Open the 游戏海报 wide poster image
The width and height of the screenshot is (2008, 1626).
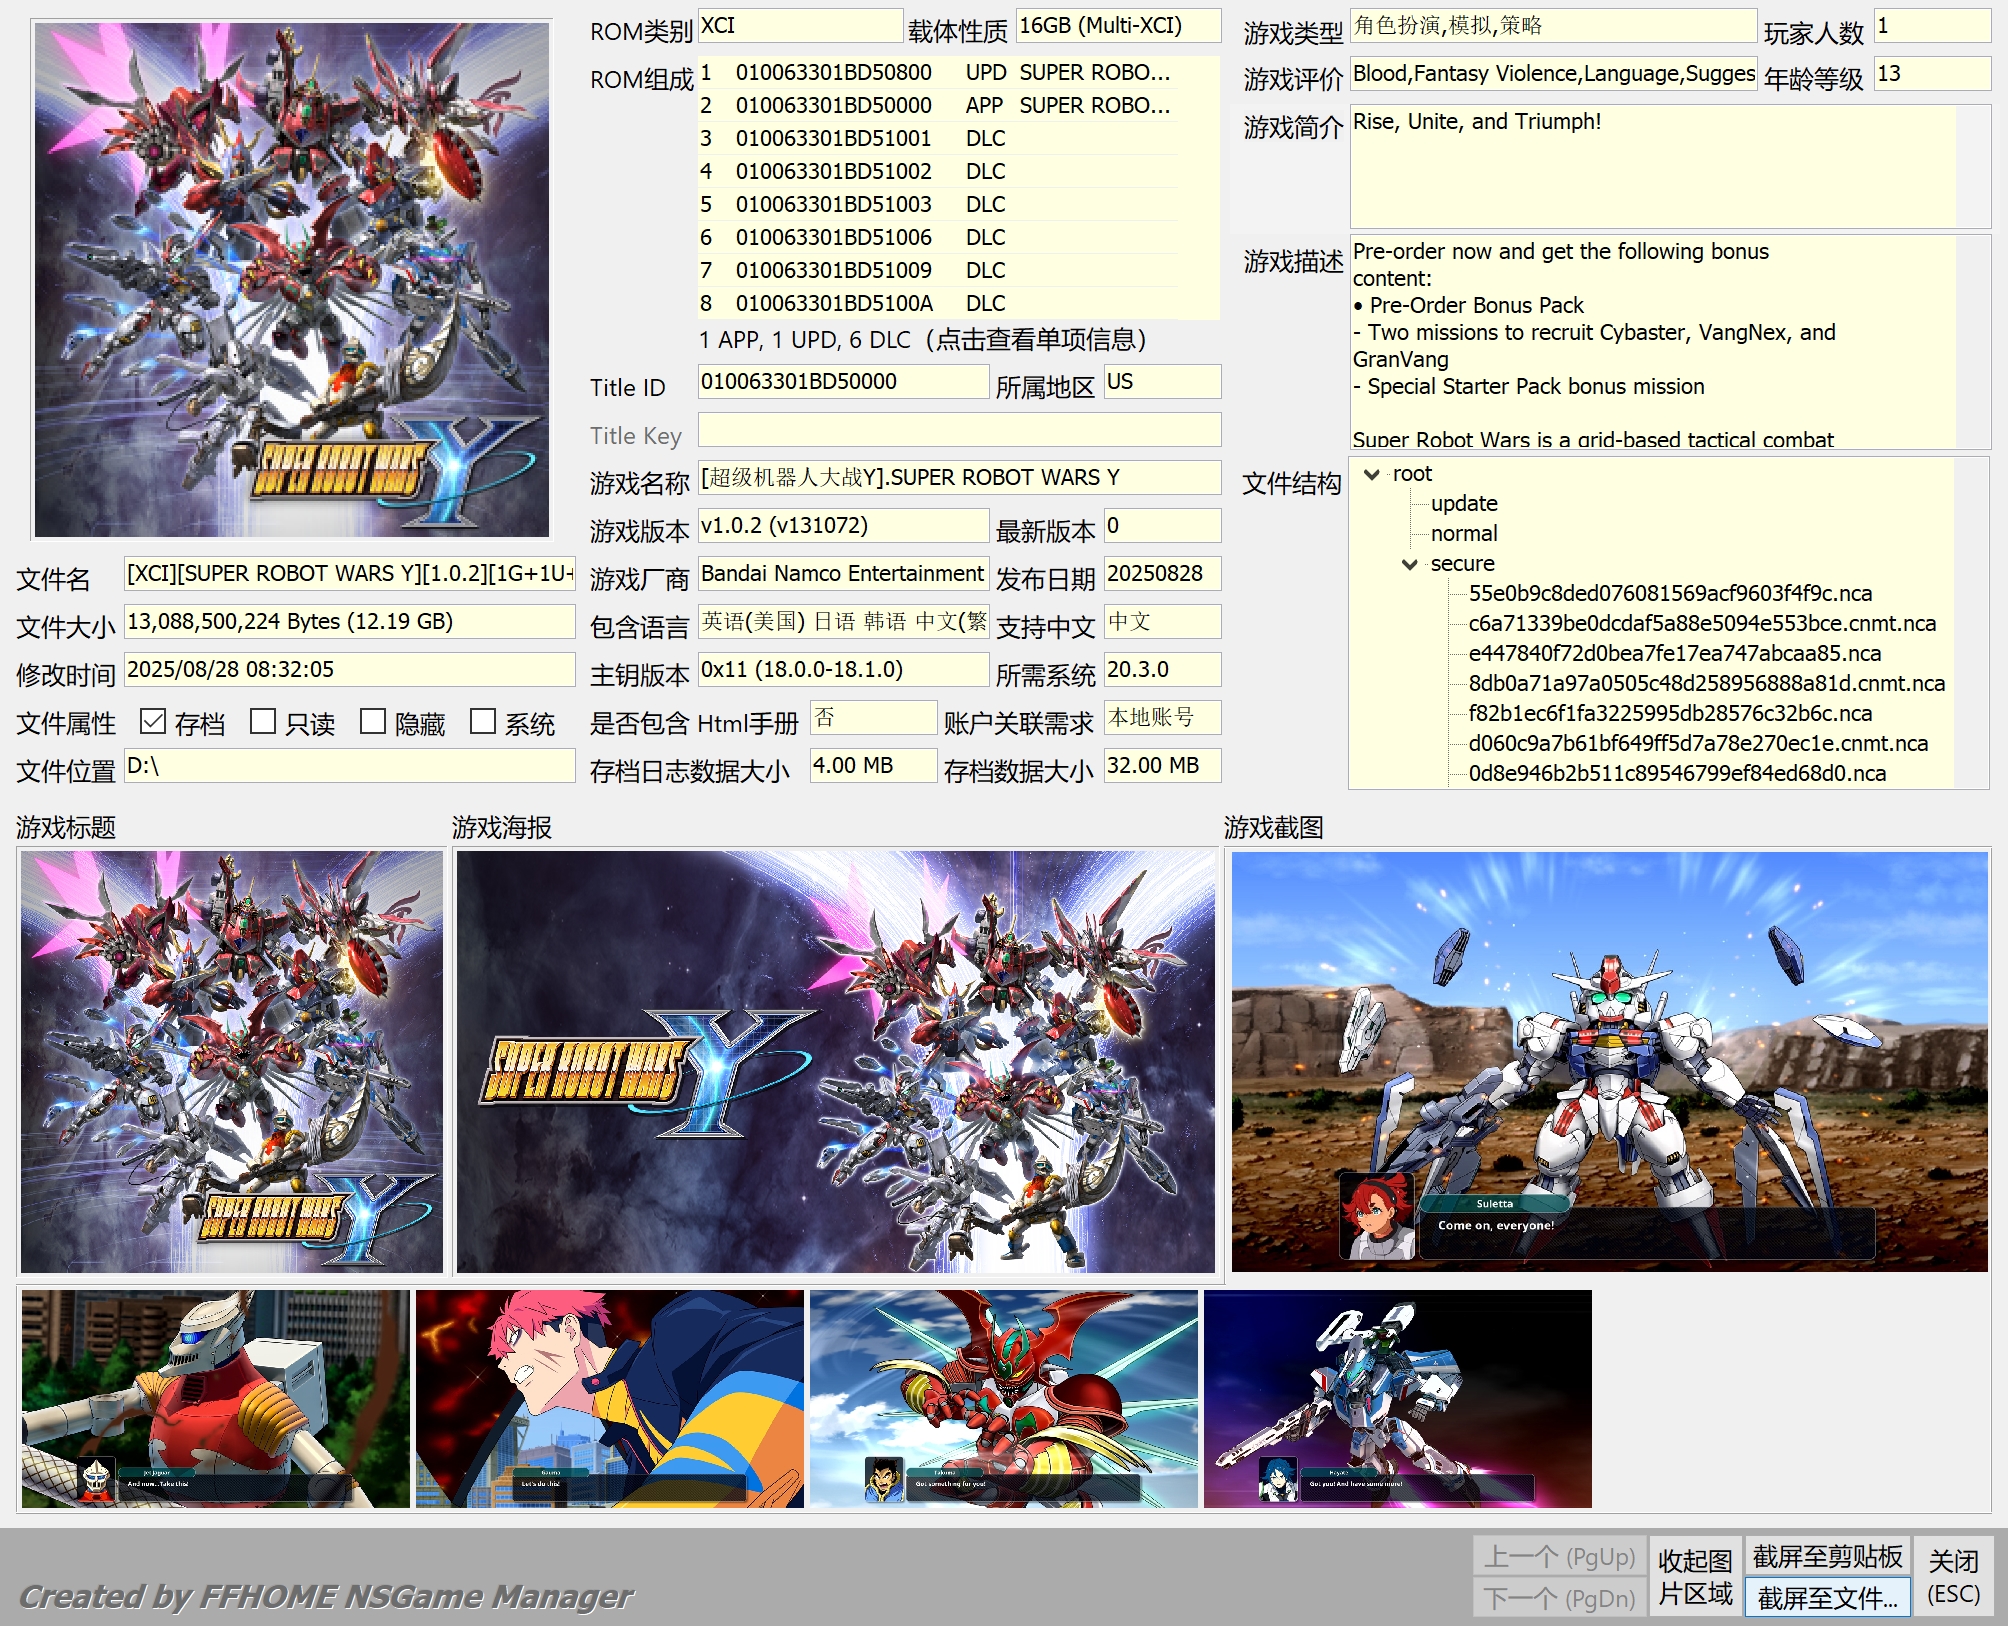pos(835,1061)
